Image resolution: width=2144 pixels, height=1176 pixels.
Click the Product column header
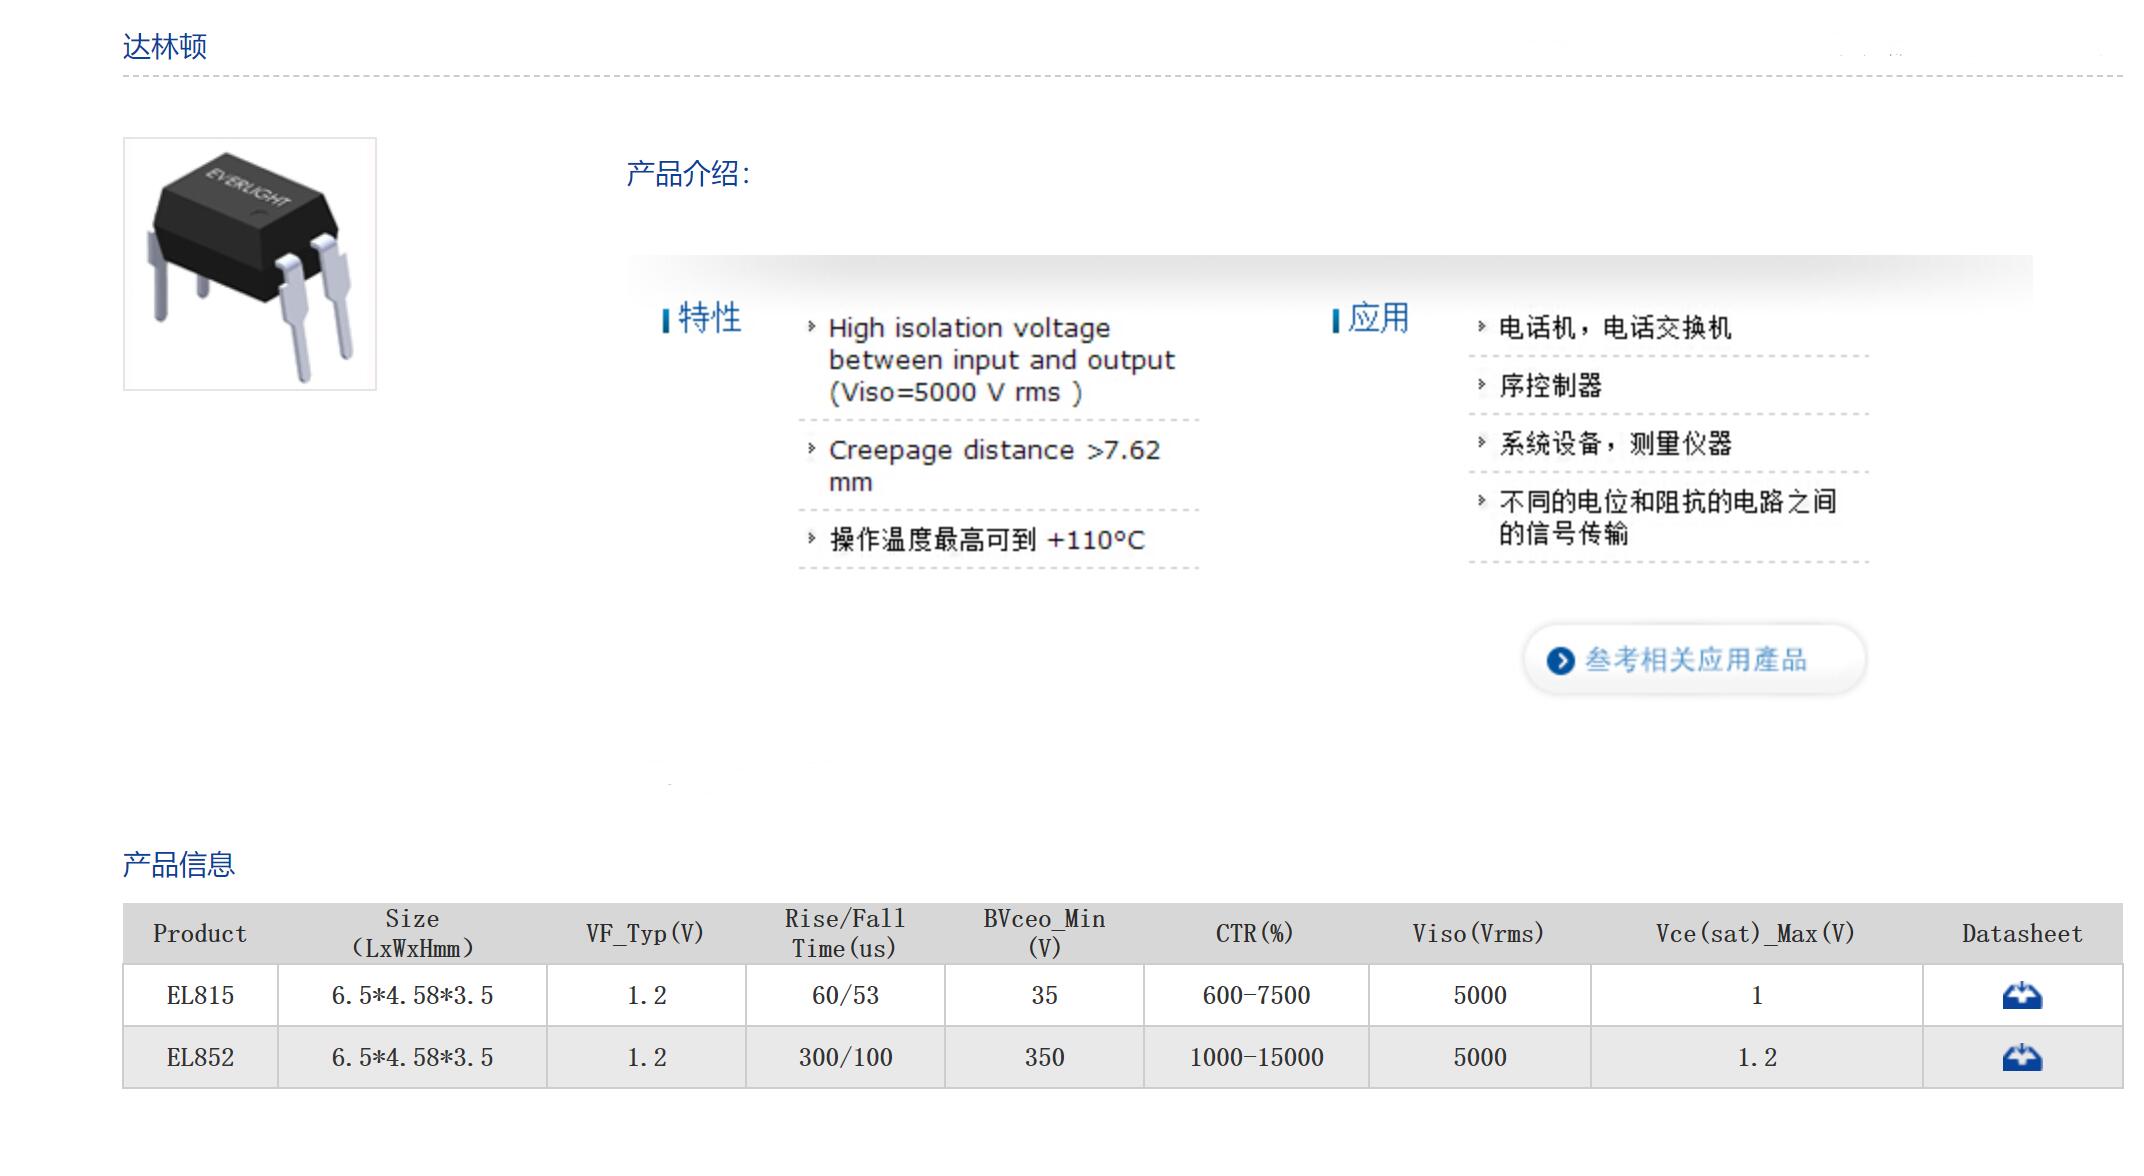point(200,934)
